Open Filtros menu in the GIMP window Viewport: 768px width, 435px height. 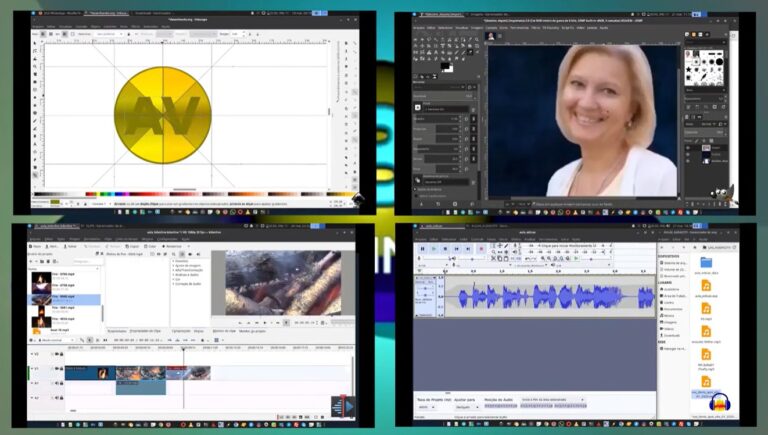pyautogui.click(x=536, y=28)
